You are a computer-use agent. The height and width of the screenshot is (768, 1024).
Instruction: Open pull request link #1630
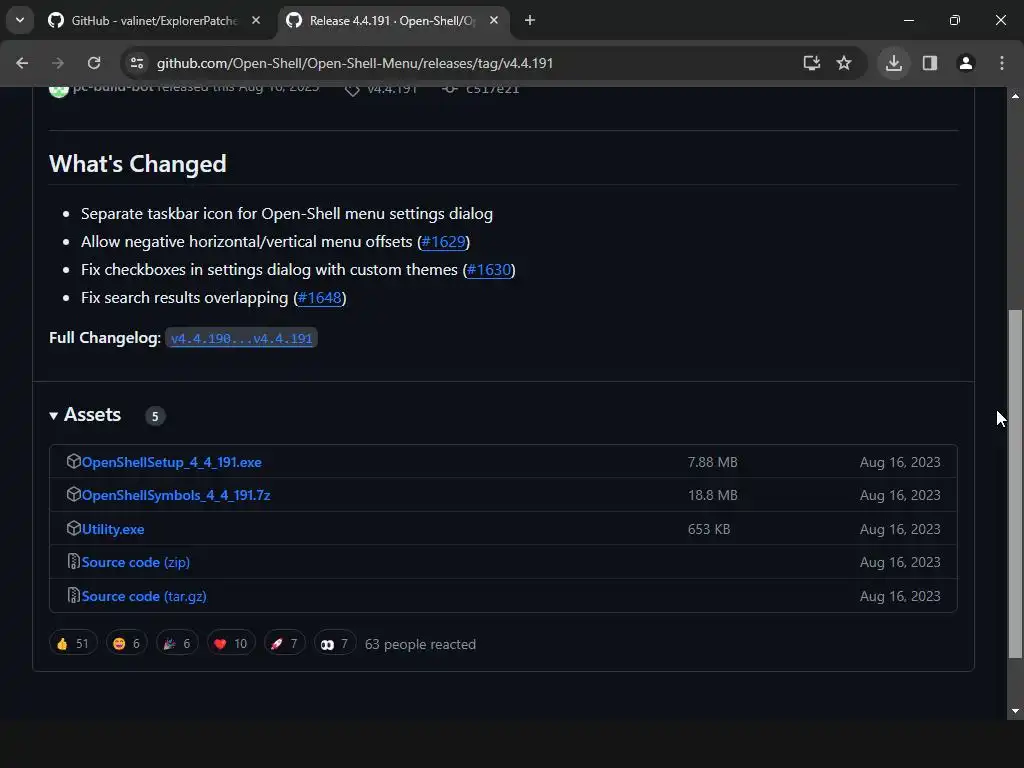(x=489, y=270)
